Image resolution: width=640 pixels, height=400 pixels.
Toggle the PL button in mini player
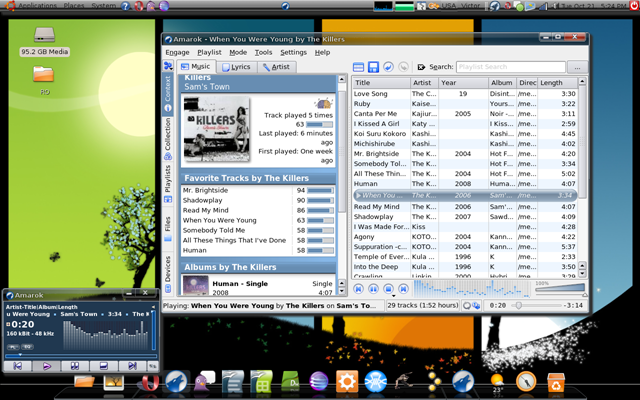[13, 347]
